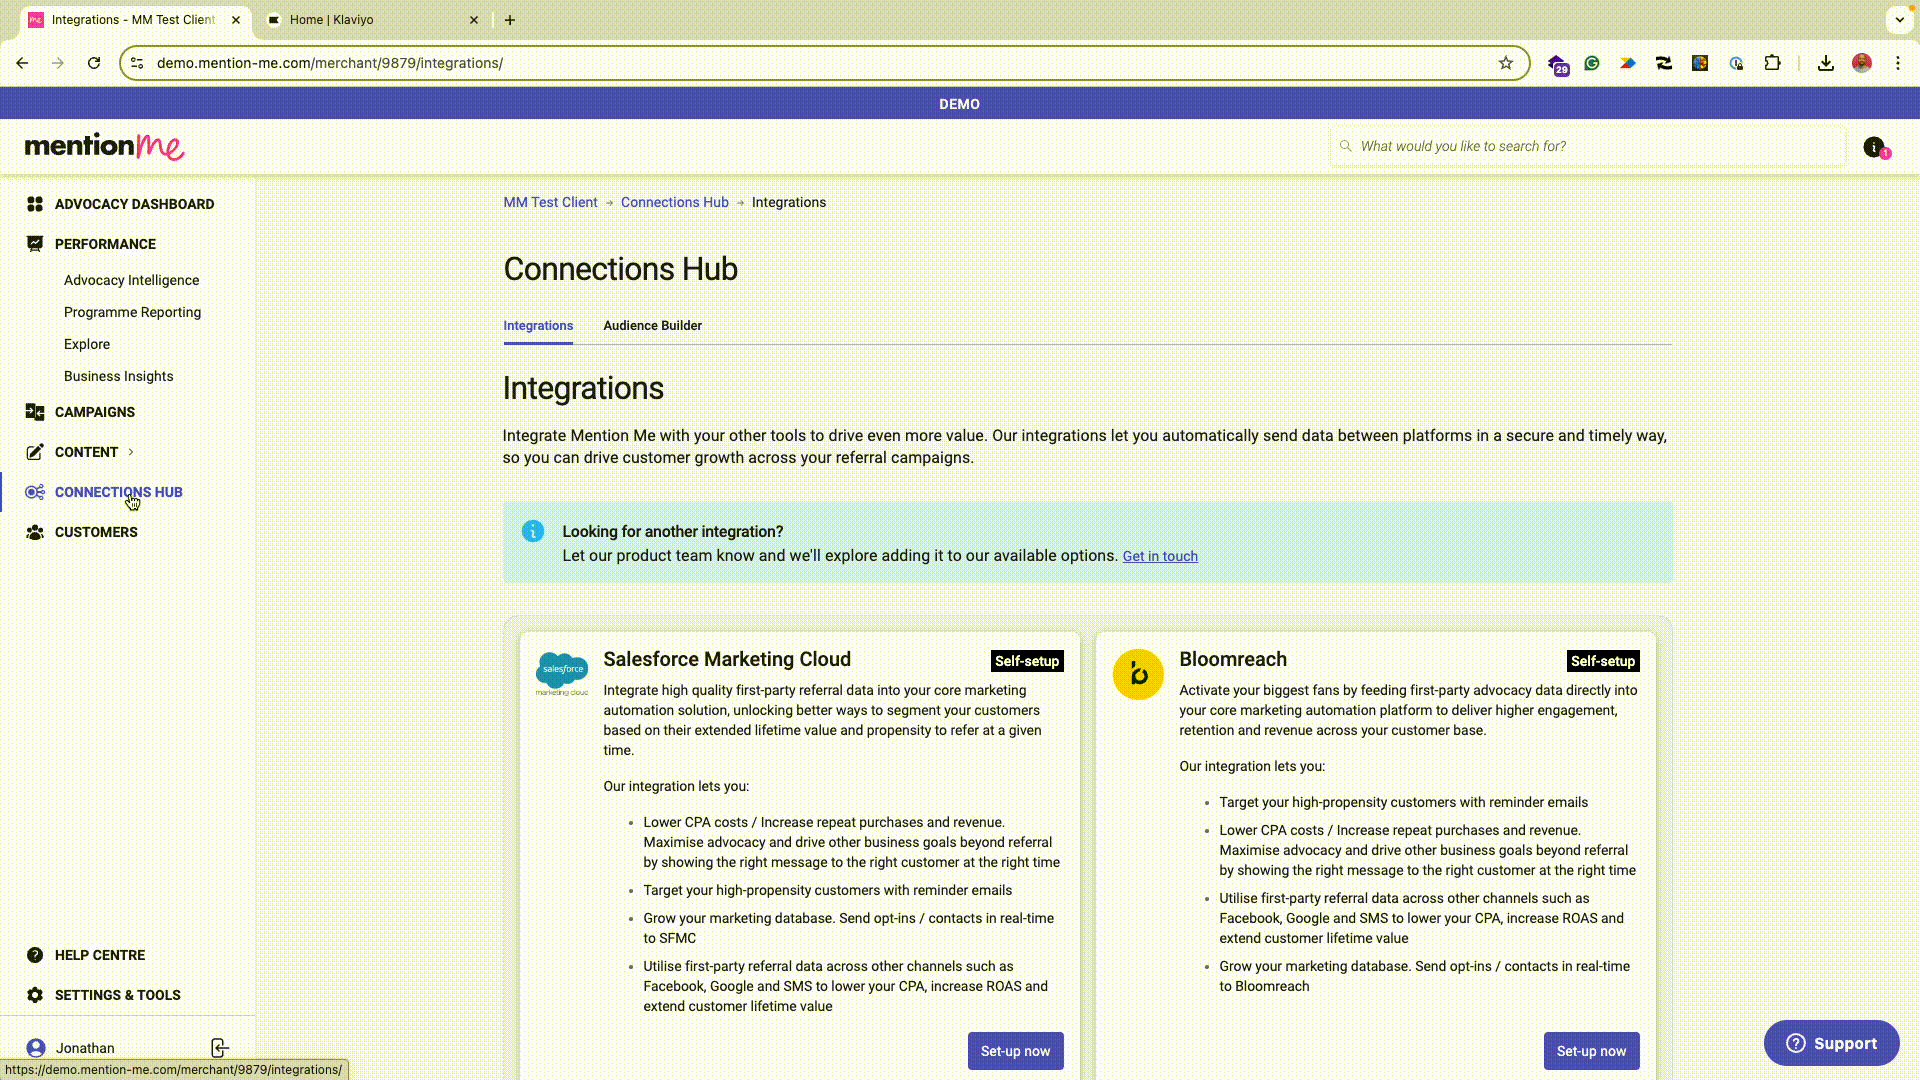Open Explore in sidebar
This screenshot has height=1080, width=1920.
pos(87,344)
